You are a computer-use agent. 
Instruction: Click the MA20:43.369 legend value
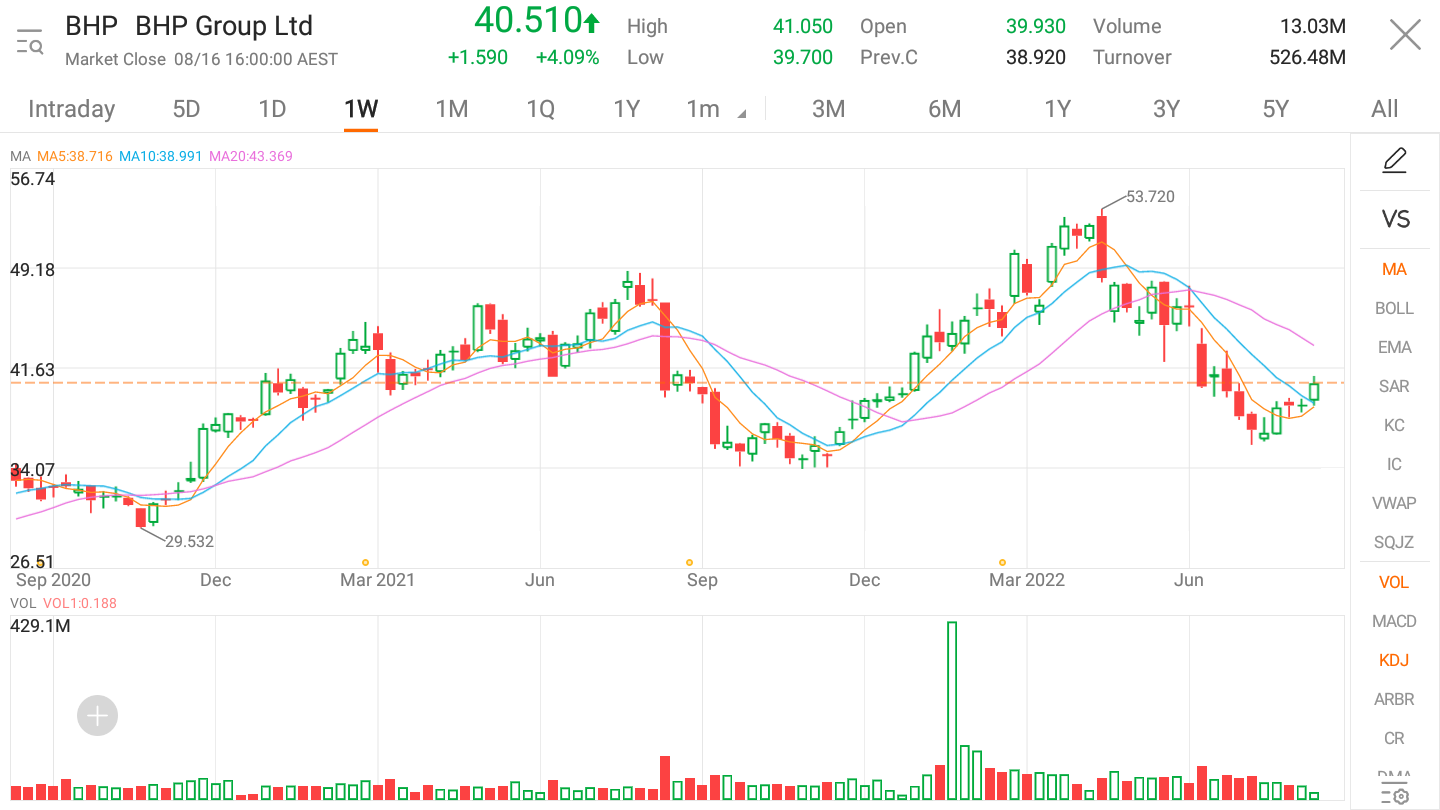click(x=251, y=156)
